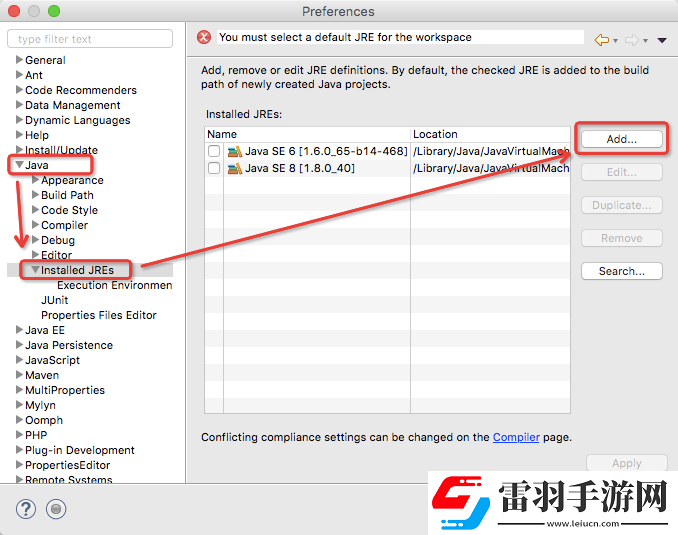Click the Java SE 6 JRE library icon
This screenshot has width=678, height=535.
point(235,151)
